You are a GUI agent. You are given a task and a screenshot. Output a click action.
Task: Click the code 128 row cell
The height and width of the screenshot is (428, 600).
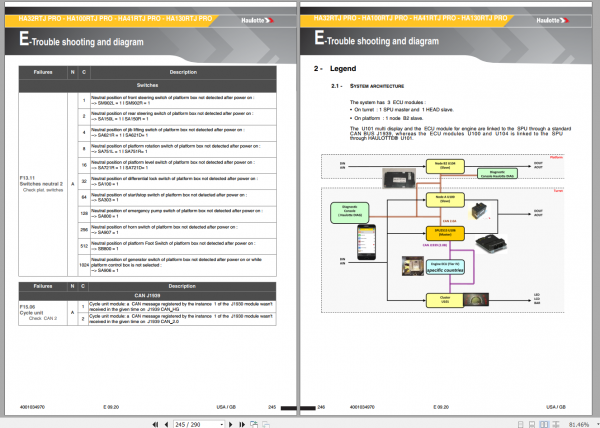84,213
